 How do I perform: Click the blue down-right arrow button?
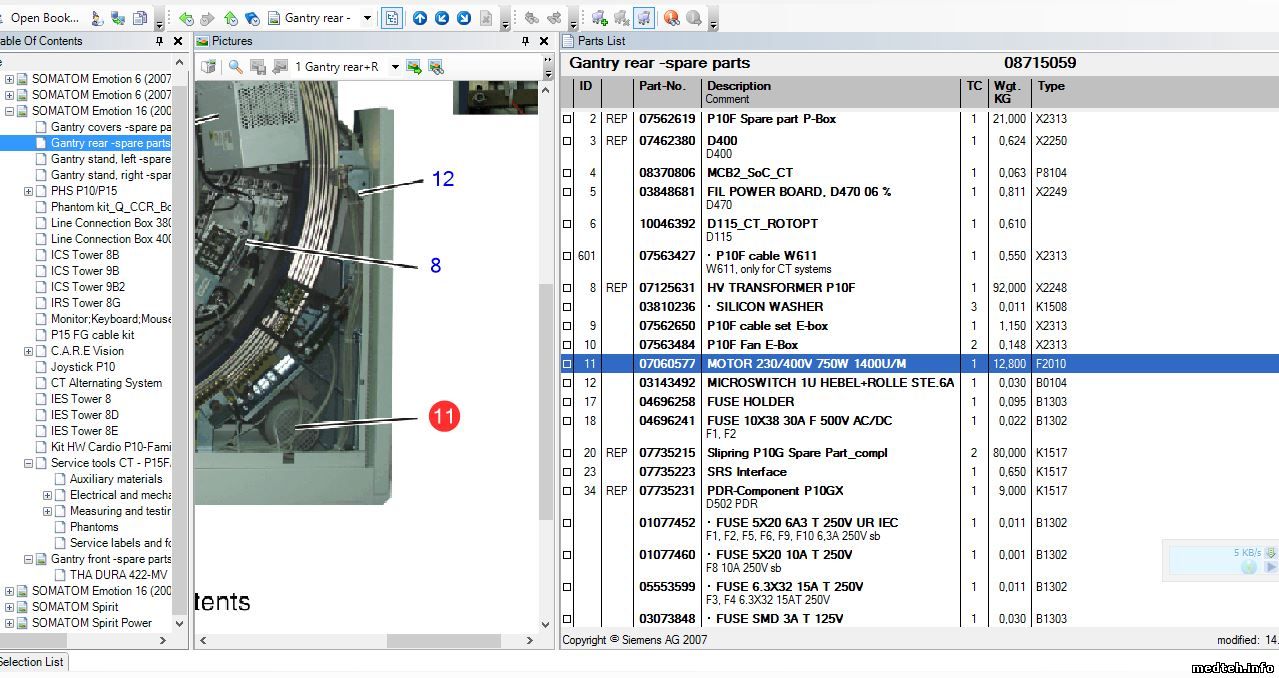[464, 18]
